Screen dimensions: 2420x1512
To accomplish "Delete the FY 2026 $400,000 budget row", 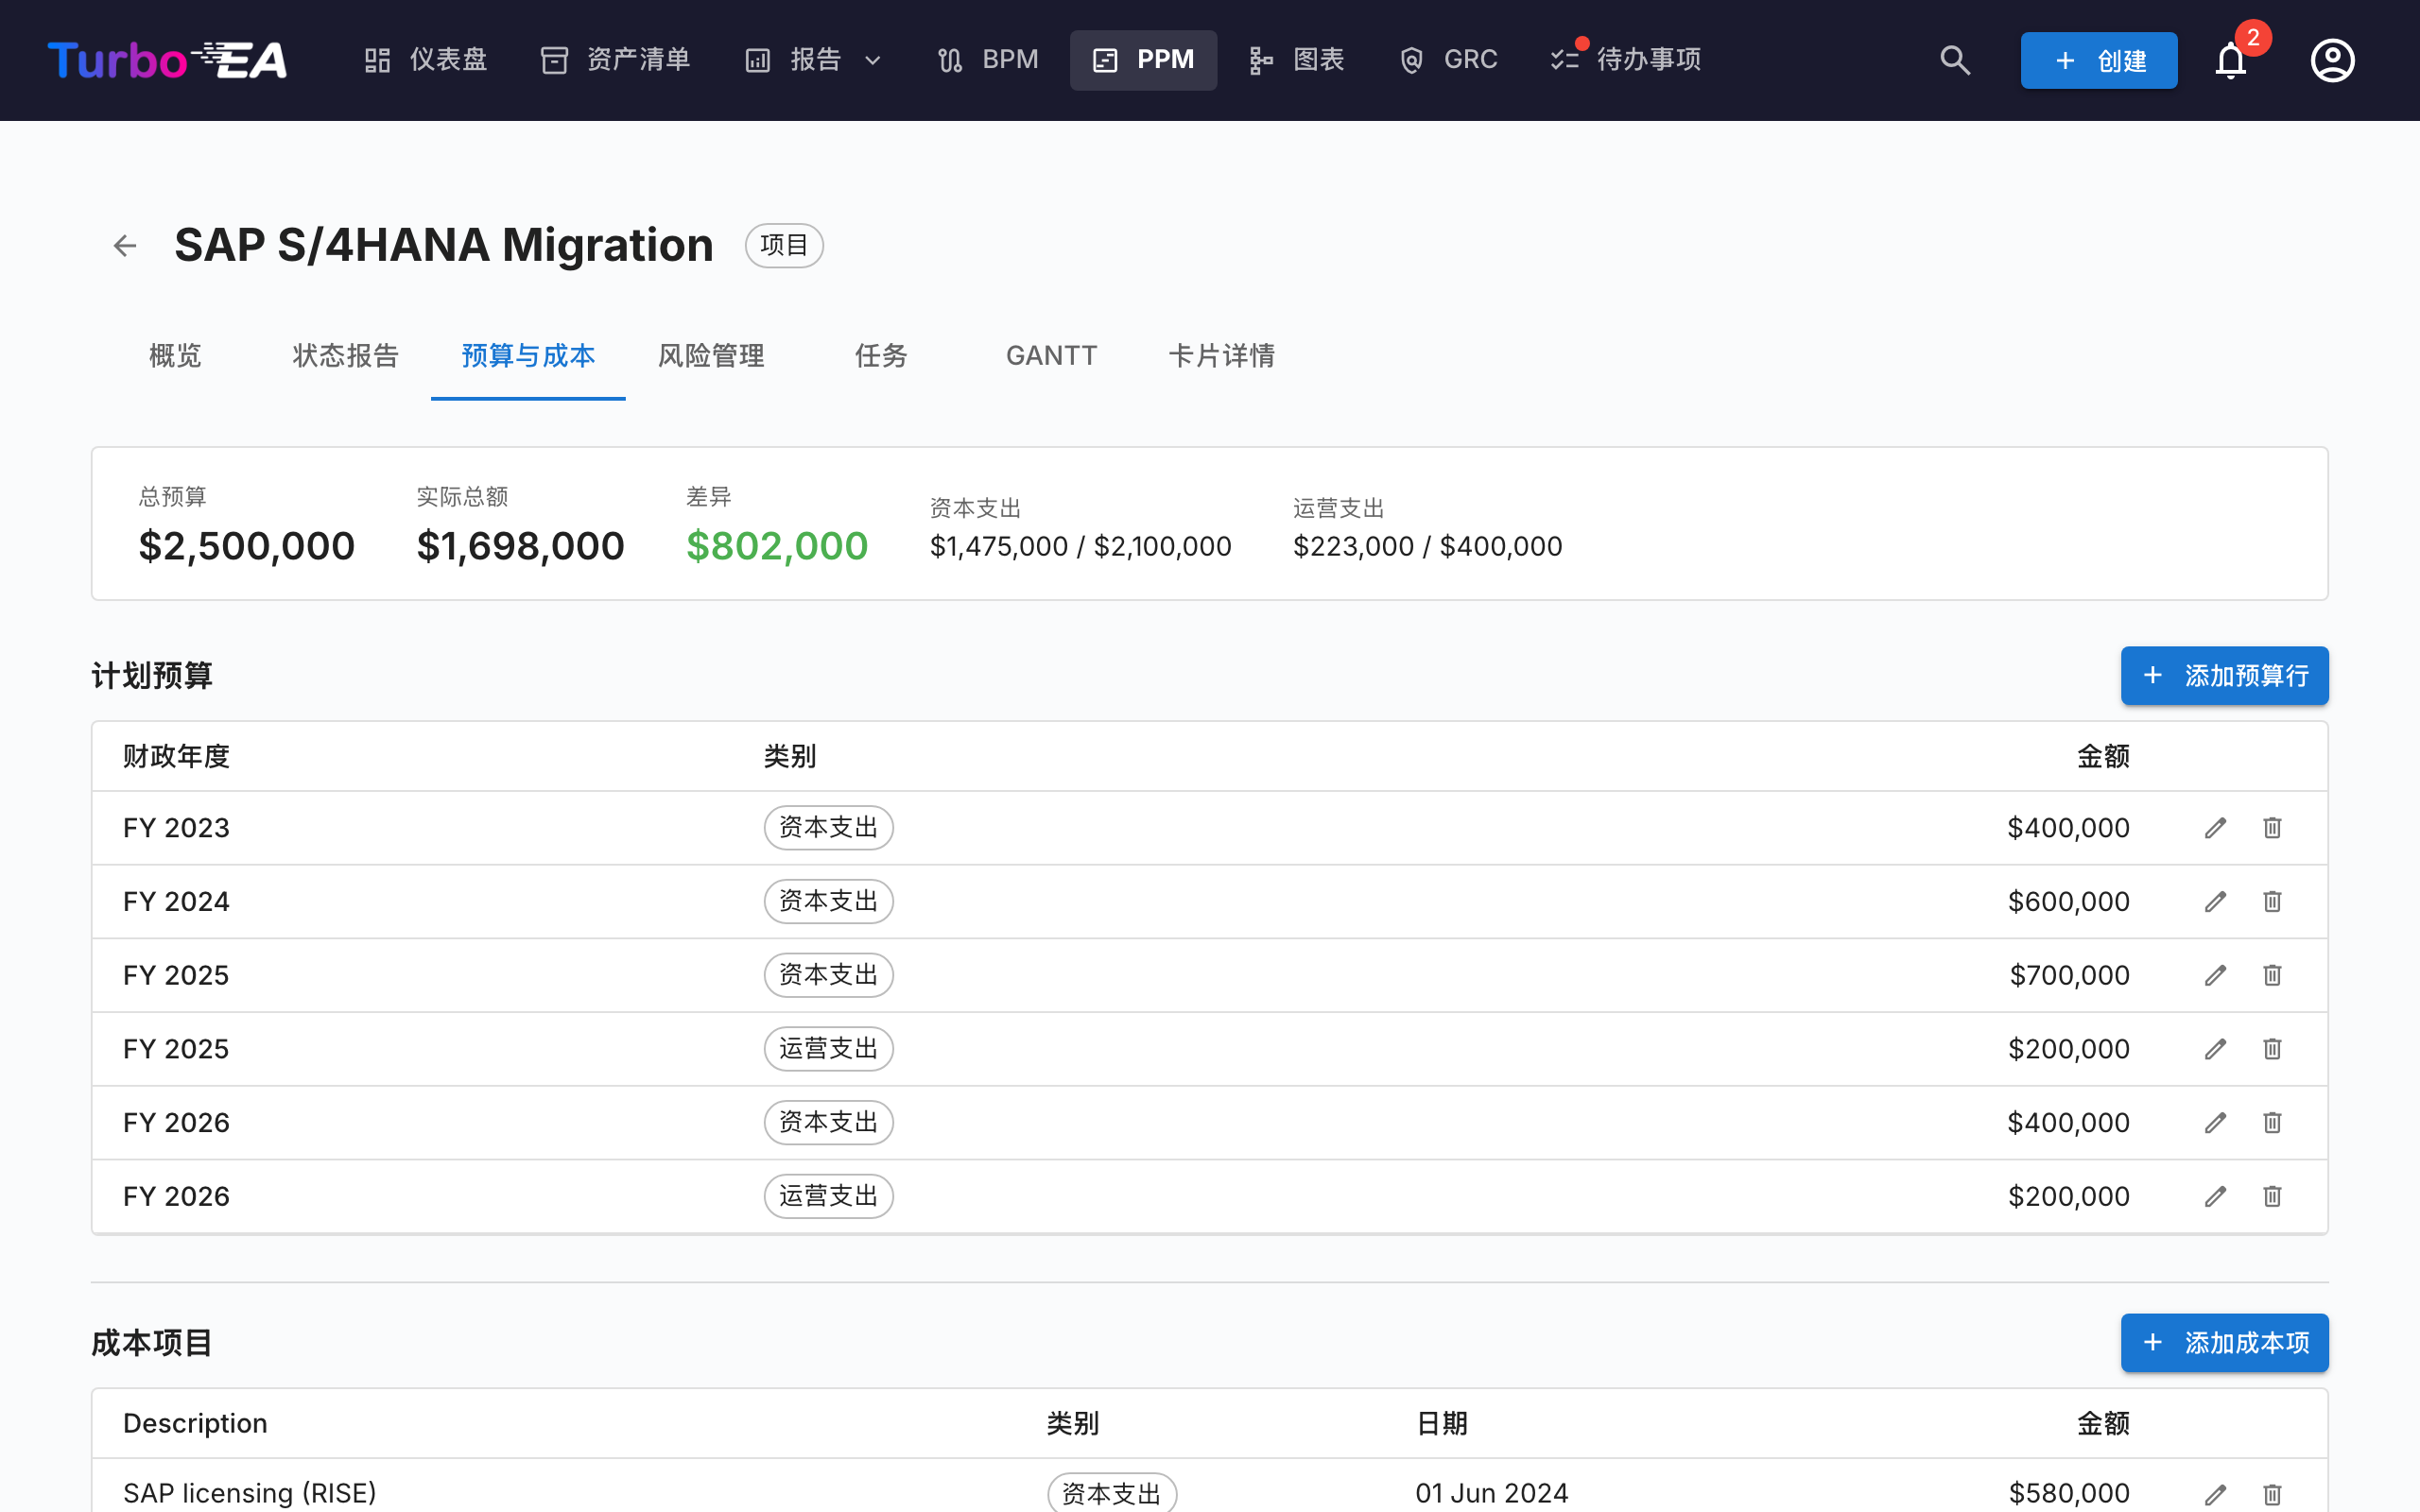I will tap(2272, 1123).
